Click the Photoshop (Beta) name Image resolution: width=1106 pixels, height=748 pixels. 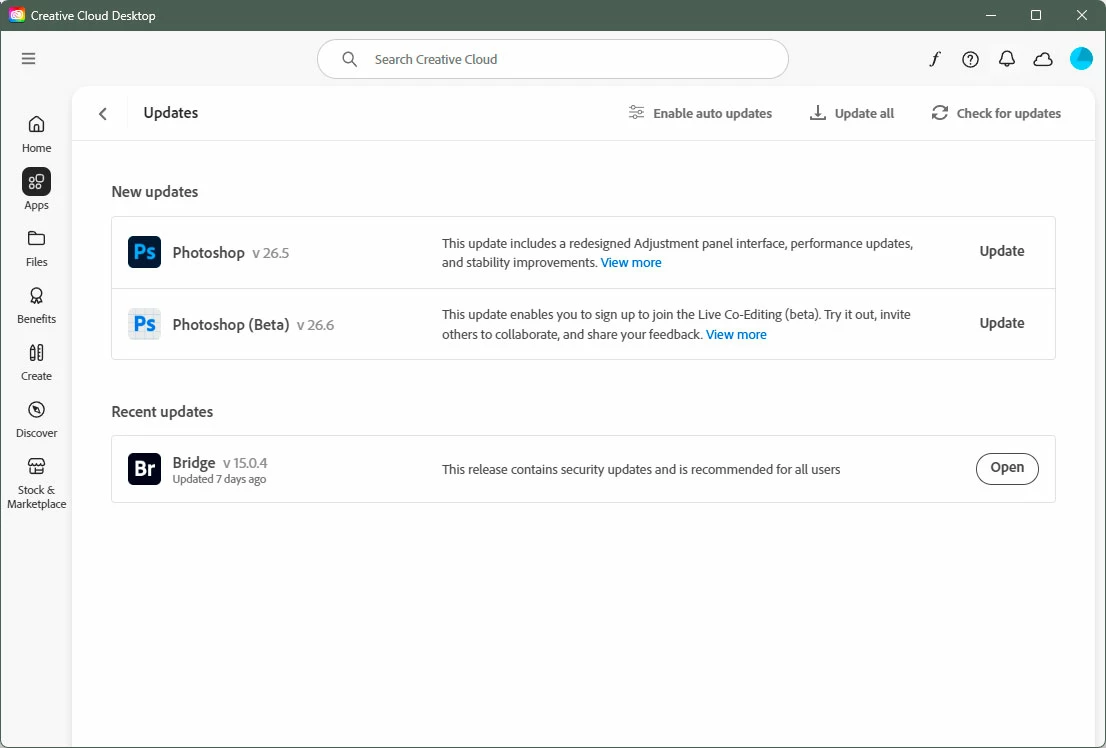tap(231, 325)
